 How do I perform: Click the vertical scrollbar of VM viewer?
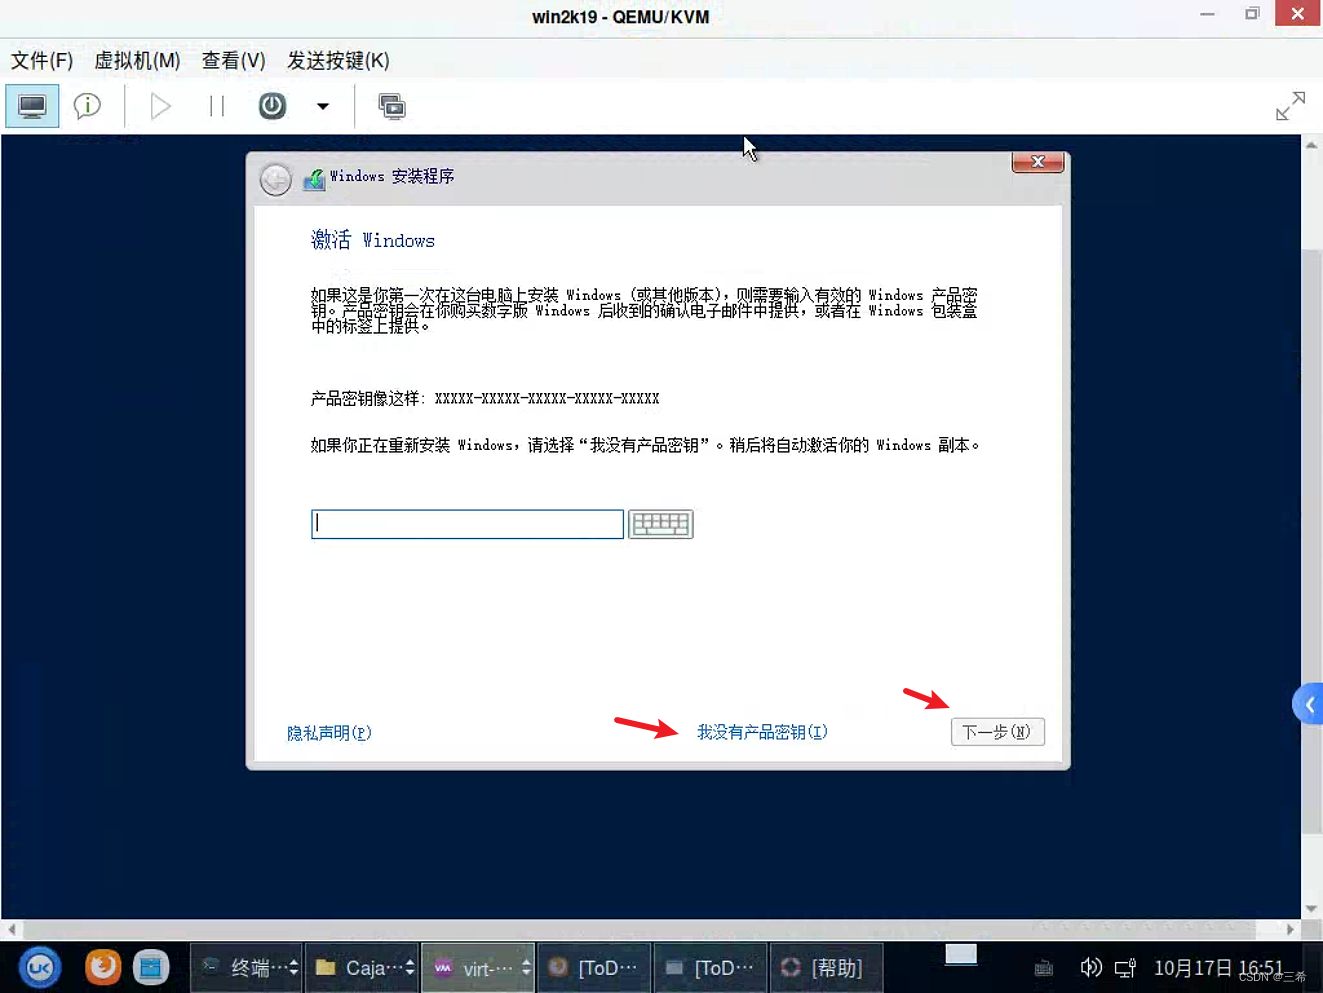[1311, 540]
